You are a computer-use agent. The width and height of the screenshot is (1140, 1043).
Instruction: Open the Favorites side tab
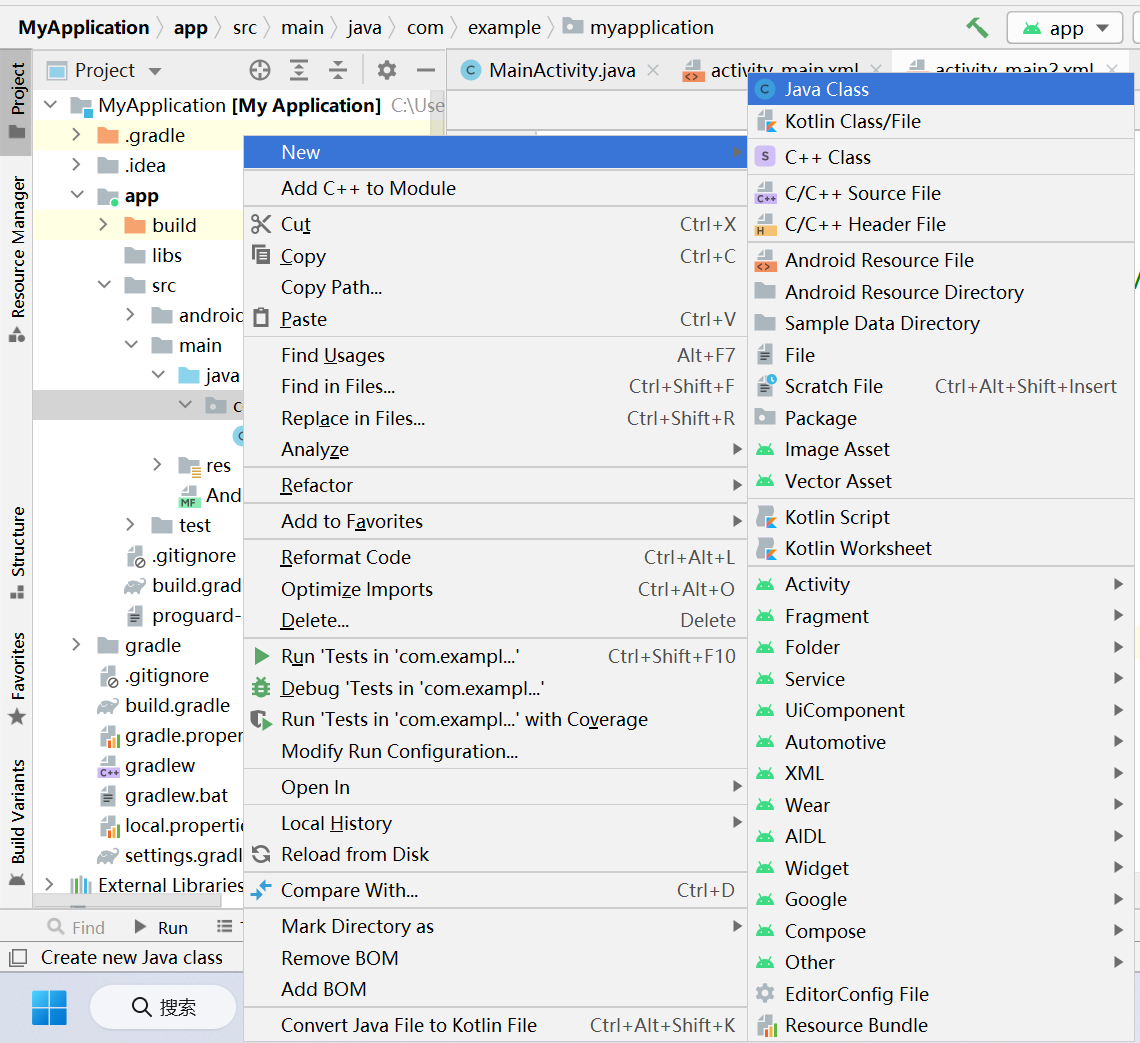[x=17, y=679]
